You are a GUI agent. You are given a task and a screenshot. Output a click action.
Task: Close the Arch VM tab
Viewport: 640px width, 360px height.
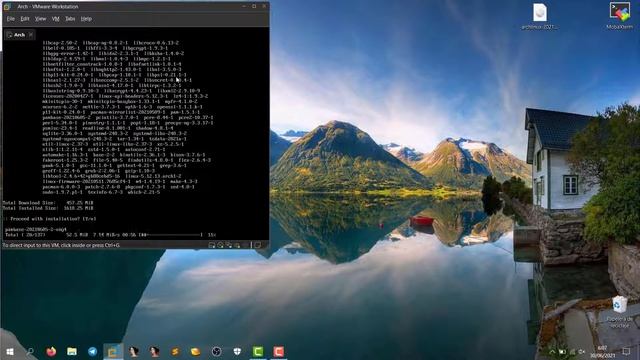point(31,35)
